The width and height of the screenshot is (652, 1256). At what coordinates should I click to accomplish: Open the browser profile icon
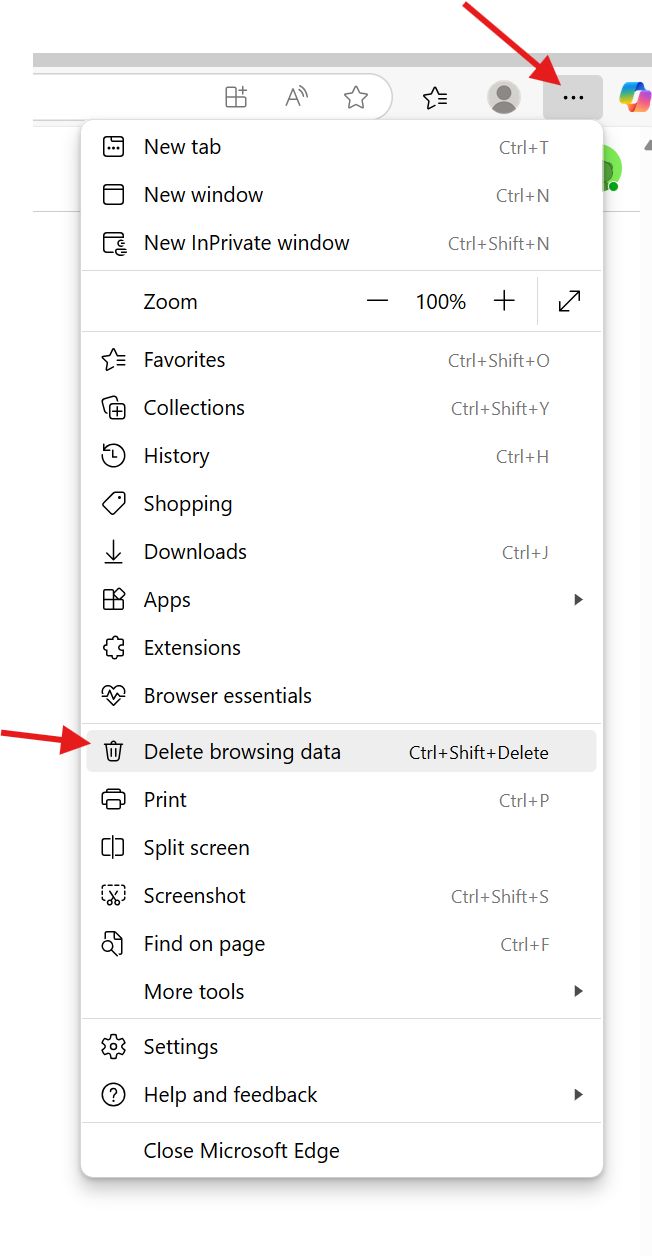pos(503,97)
